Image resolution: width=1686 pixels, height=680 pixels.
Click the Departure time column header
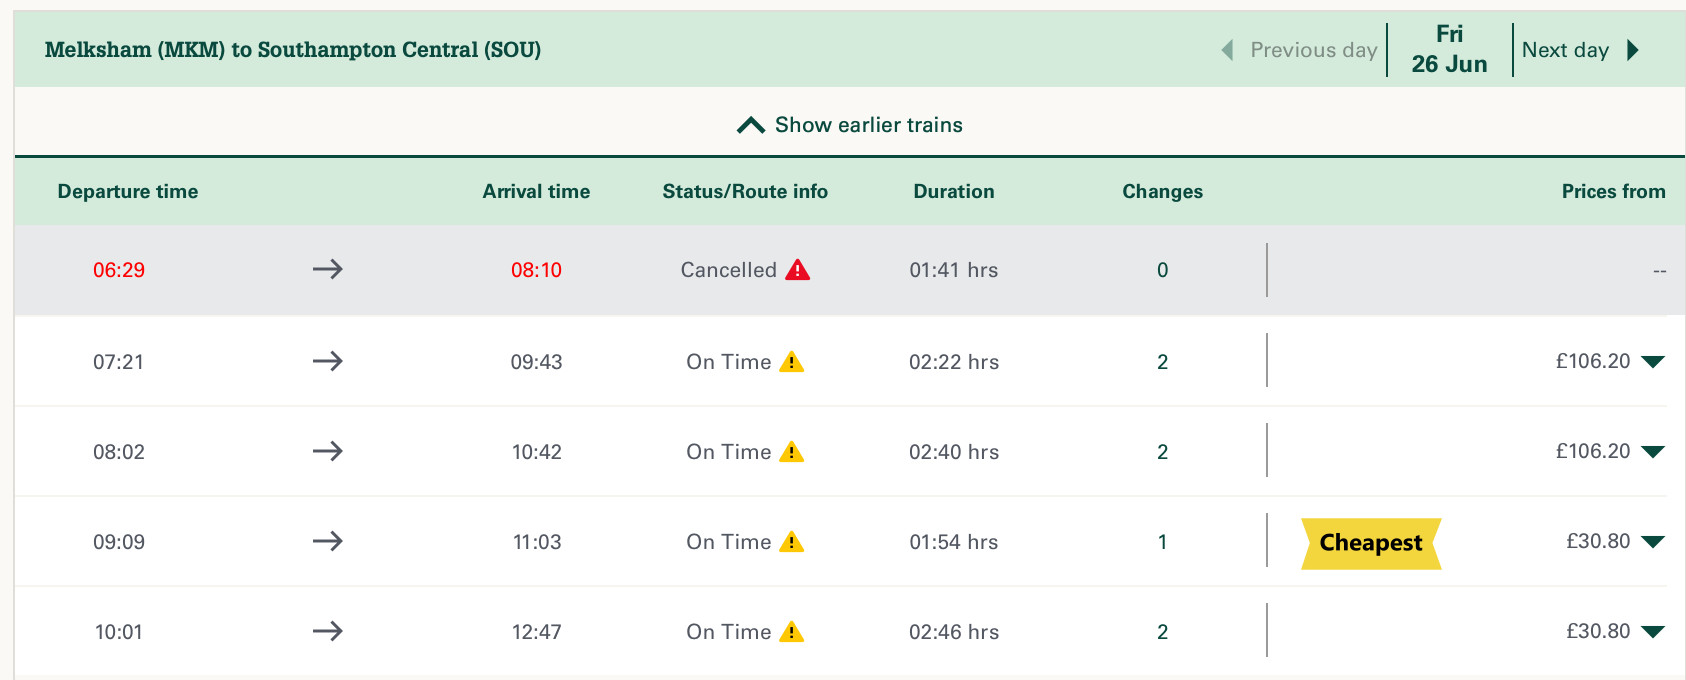(128, 191)
